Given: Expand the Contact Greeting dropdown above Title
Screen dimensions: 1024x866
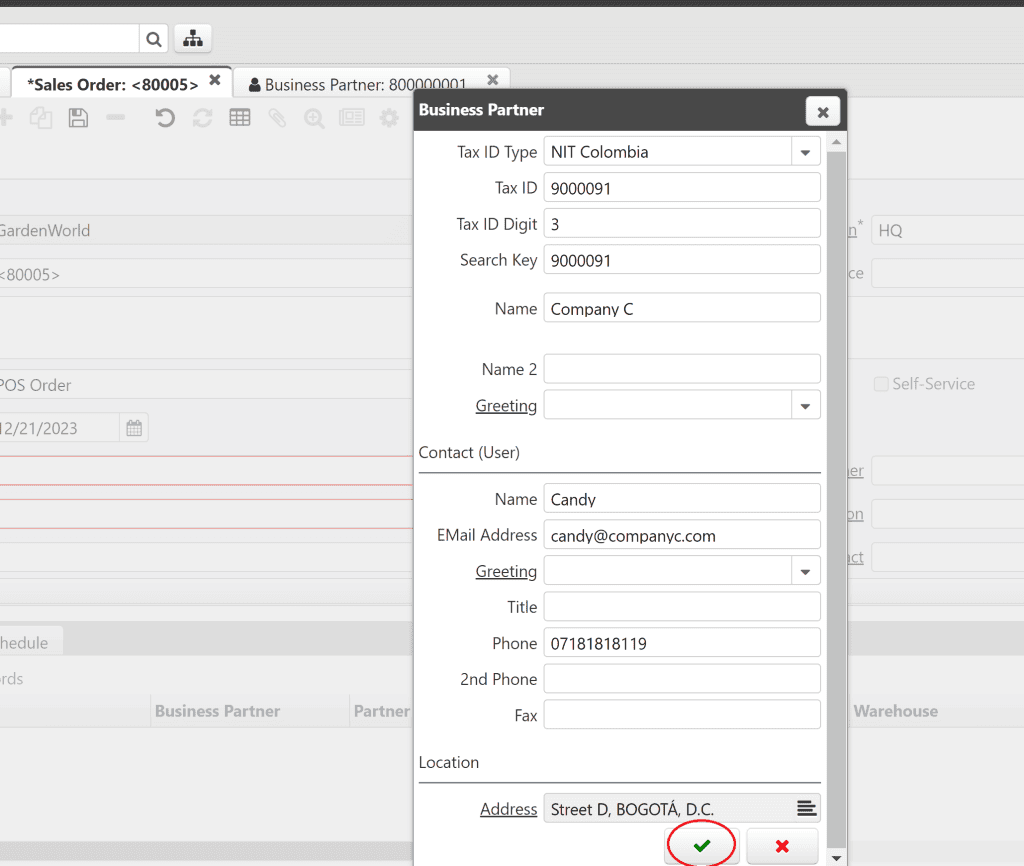Looking at the screenshot, I should click(x=805, y=571).
